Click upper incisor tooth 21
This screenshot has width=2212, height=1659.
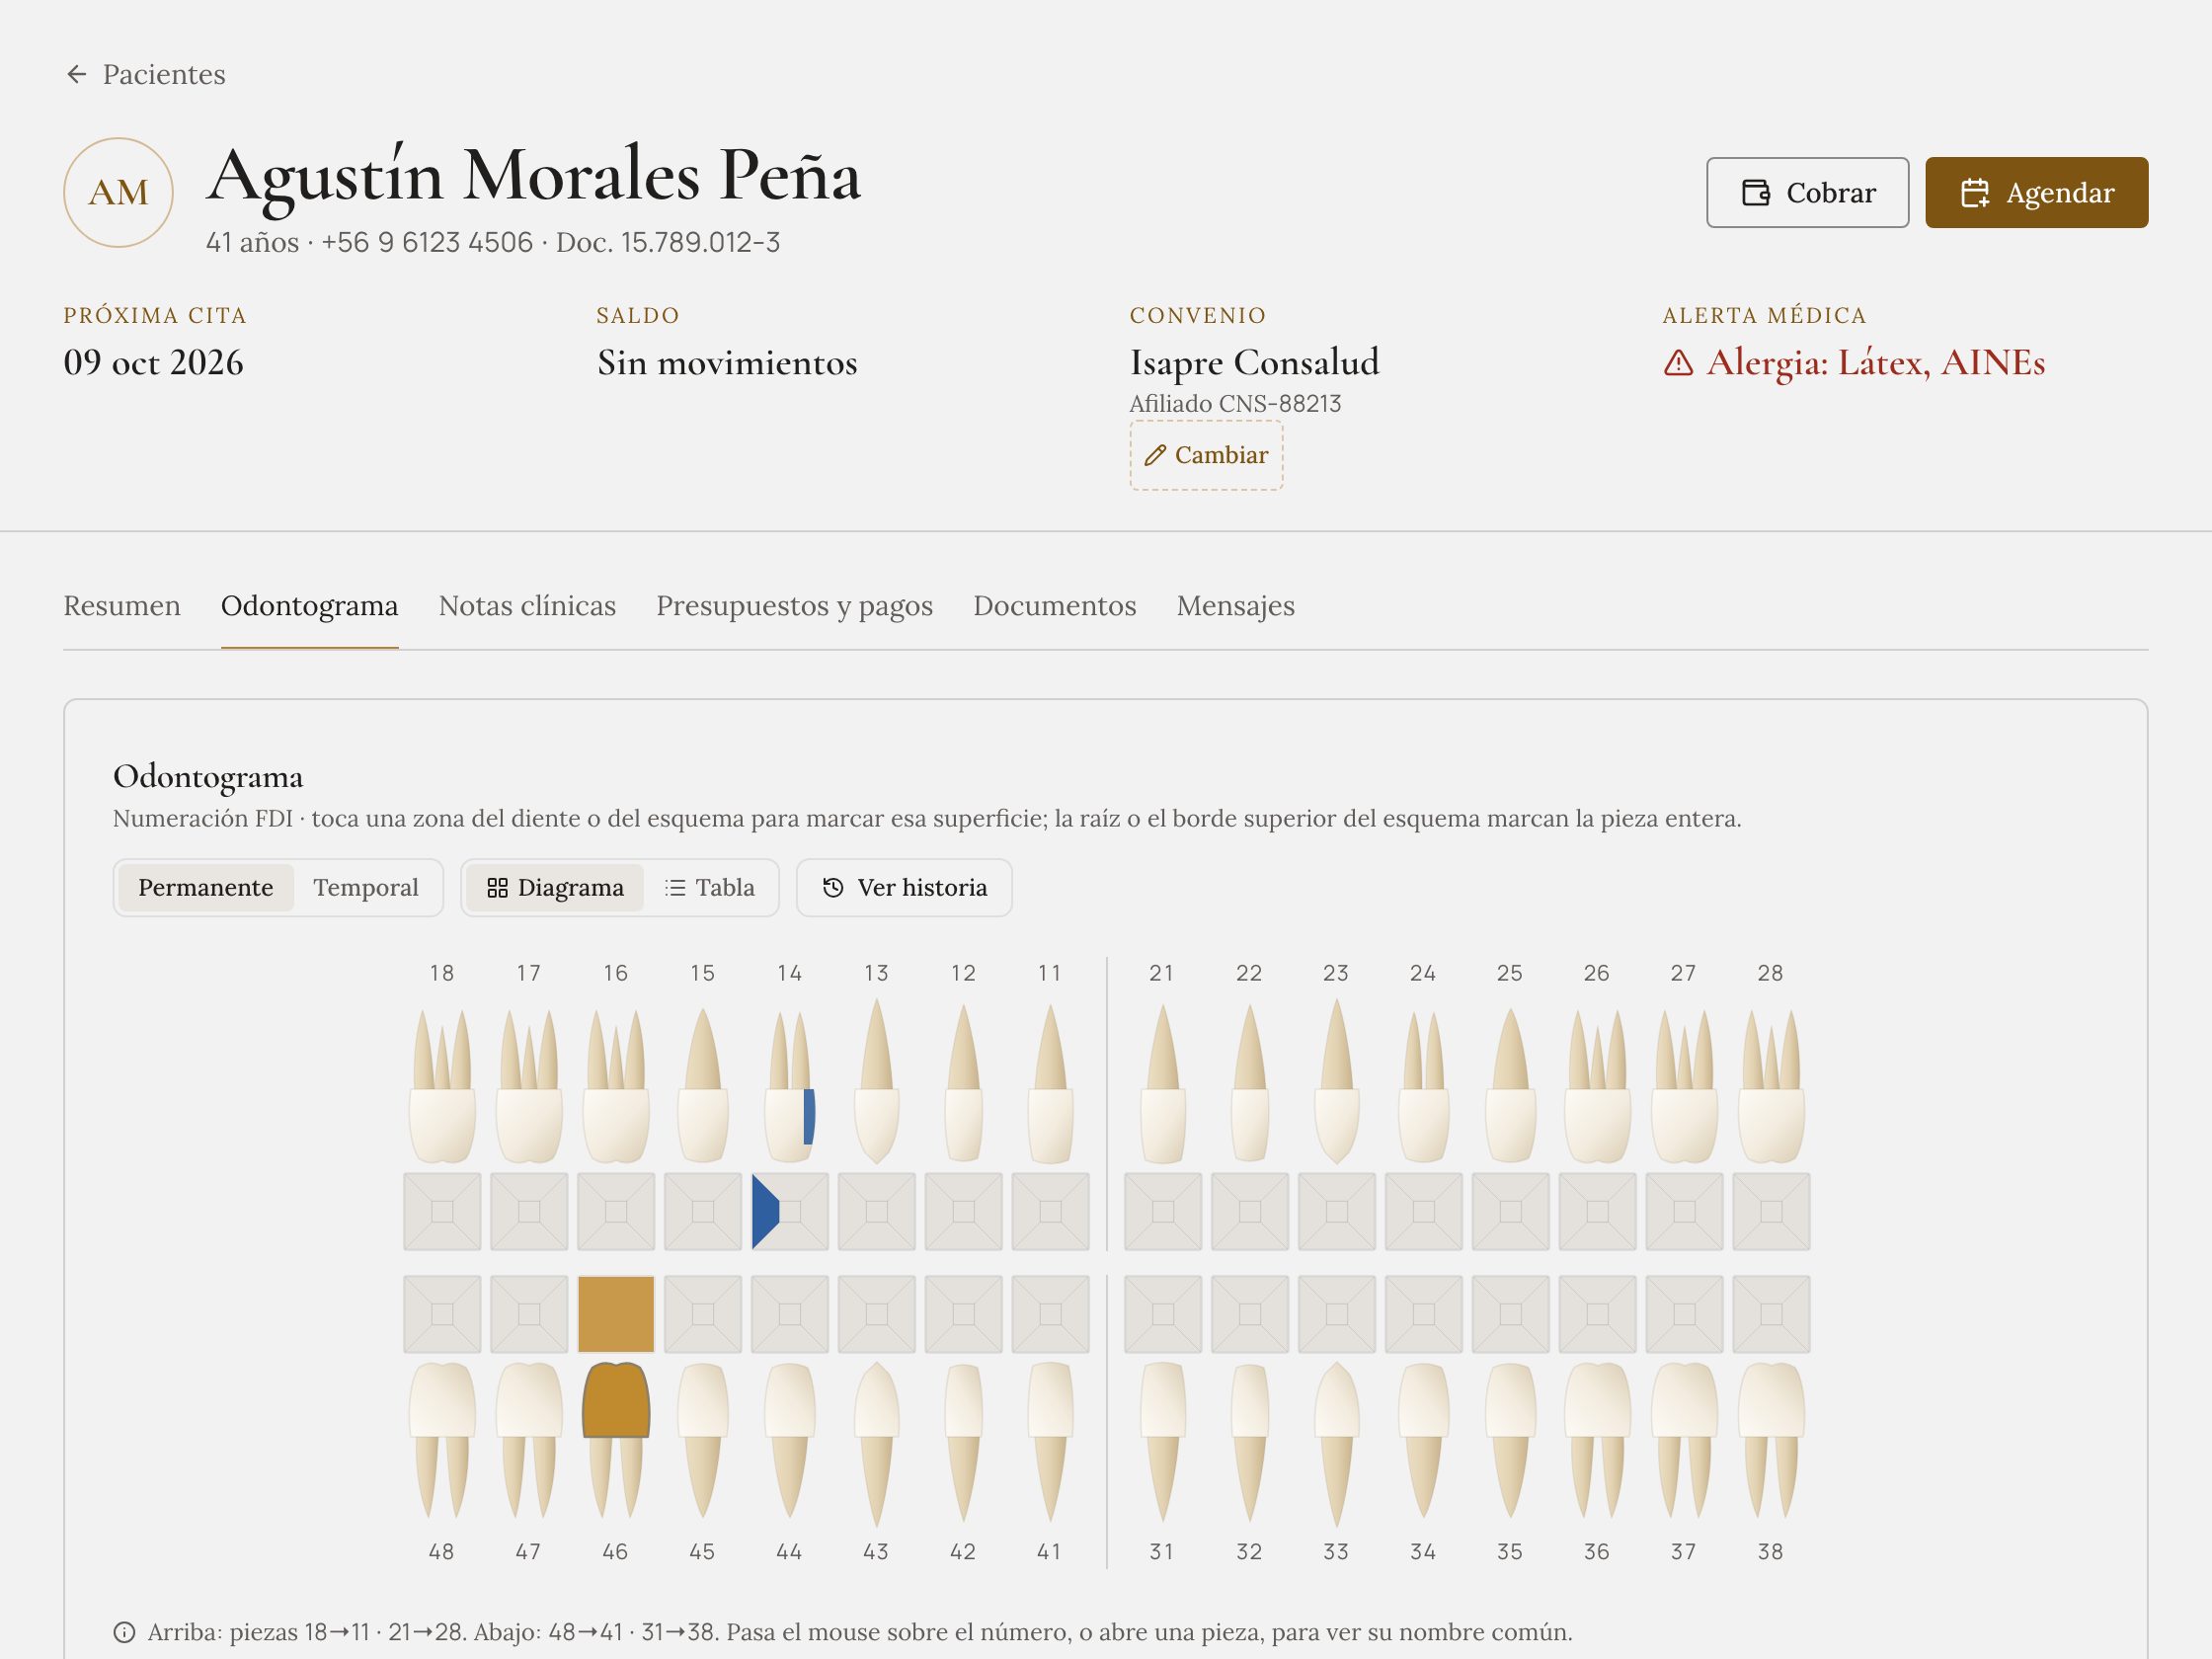click(x=1163, y=1084)
